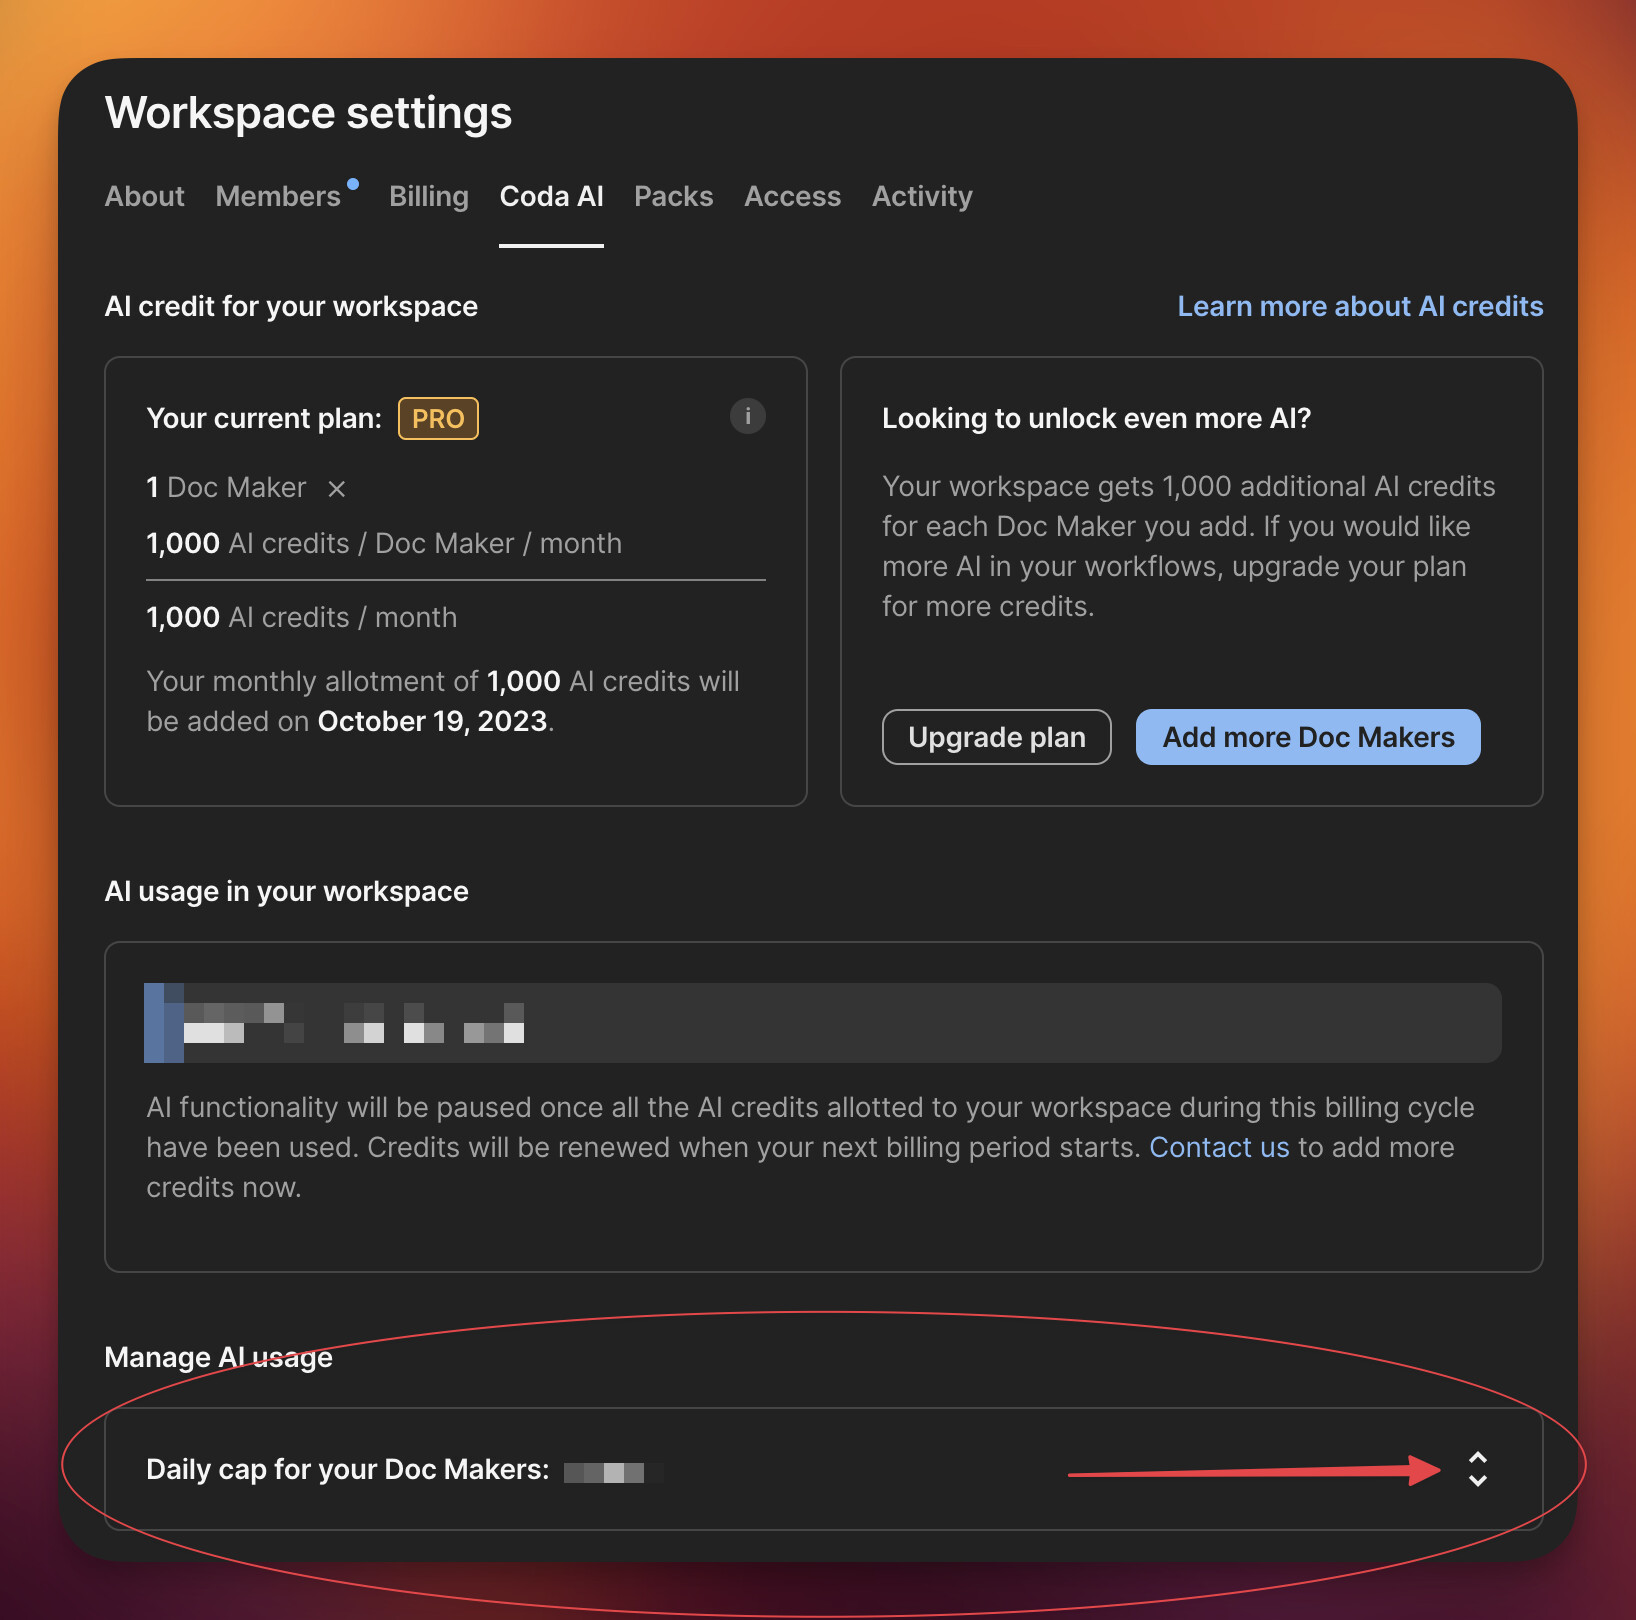
Task: Click the AI usage in your workspace heading
Action: pos(286,891)
